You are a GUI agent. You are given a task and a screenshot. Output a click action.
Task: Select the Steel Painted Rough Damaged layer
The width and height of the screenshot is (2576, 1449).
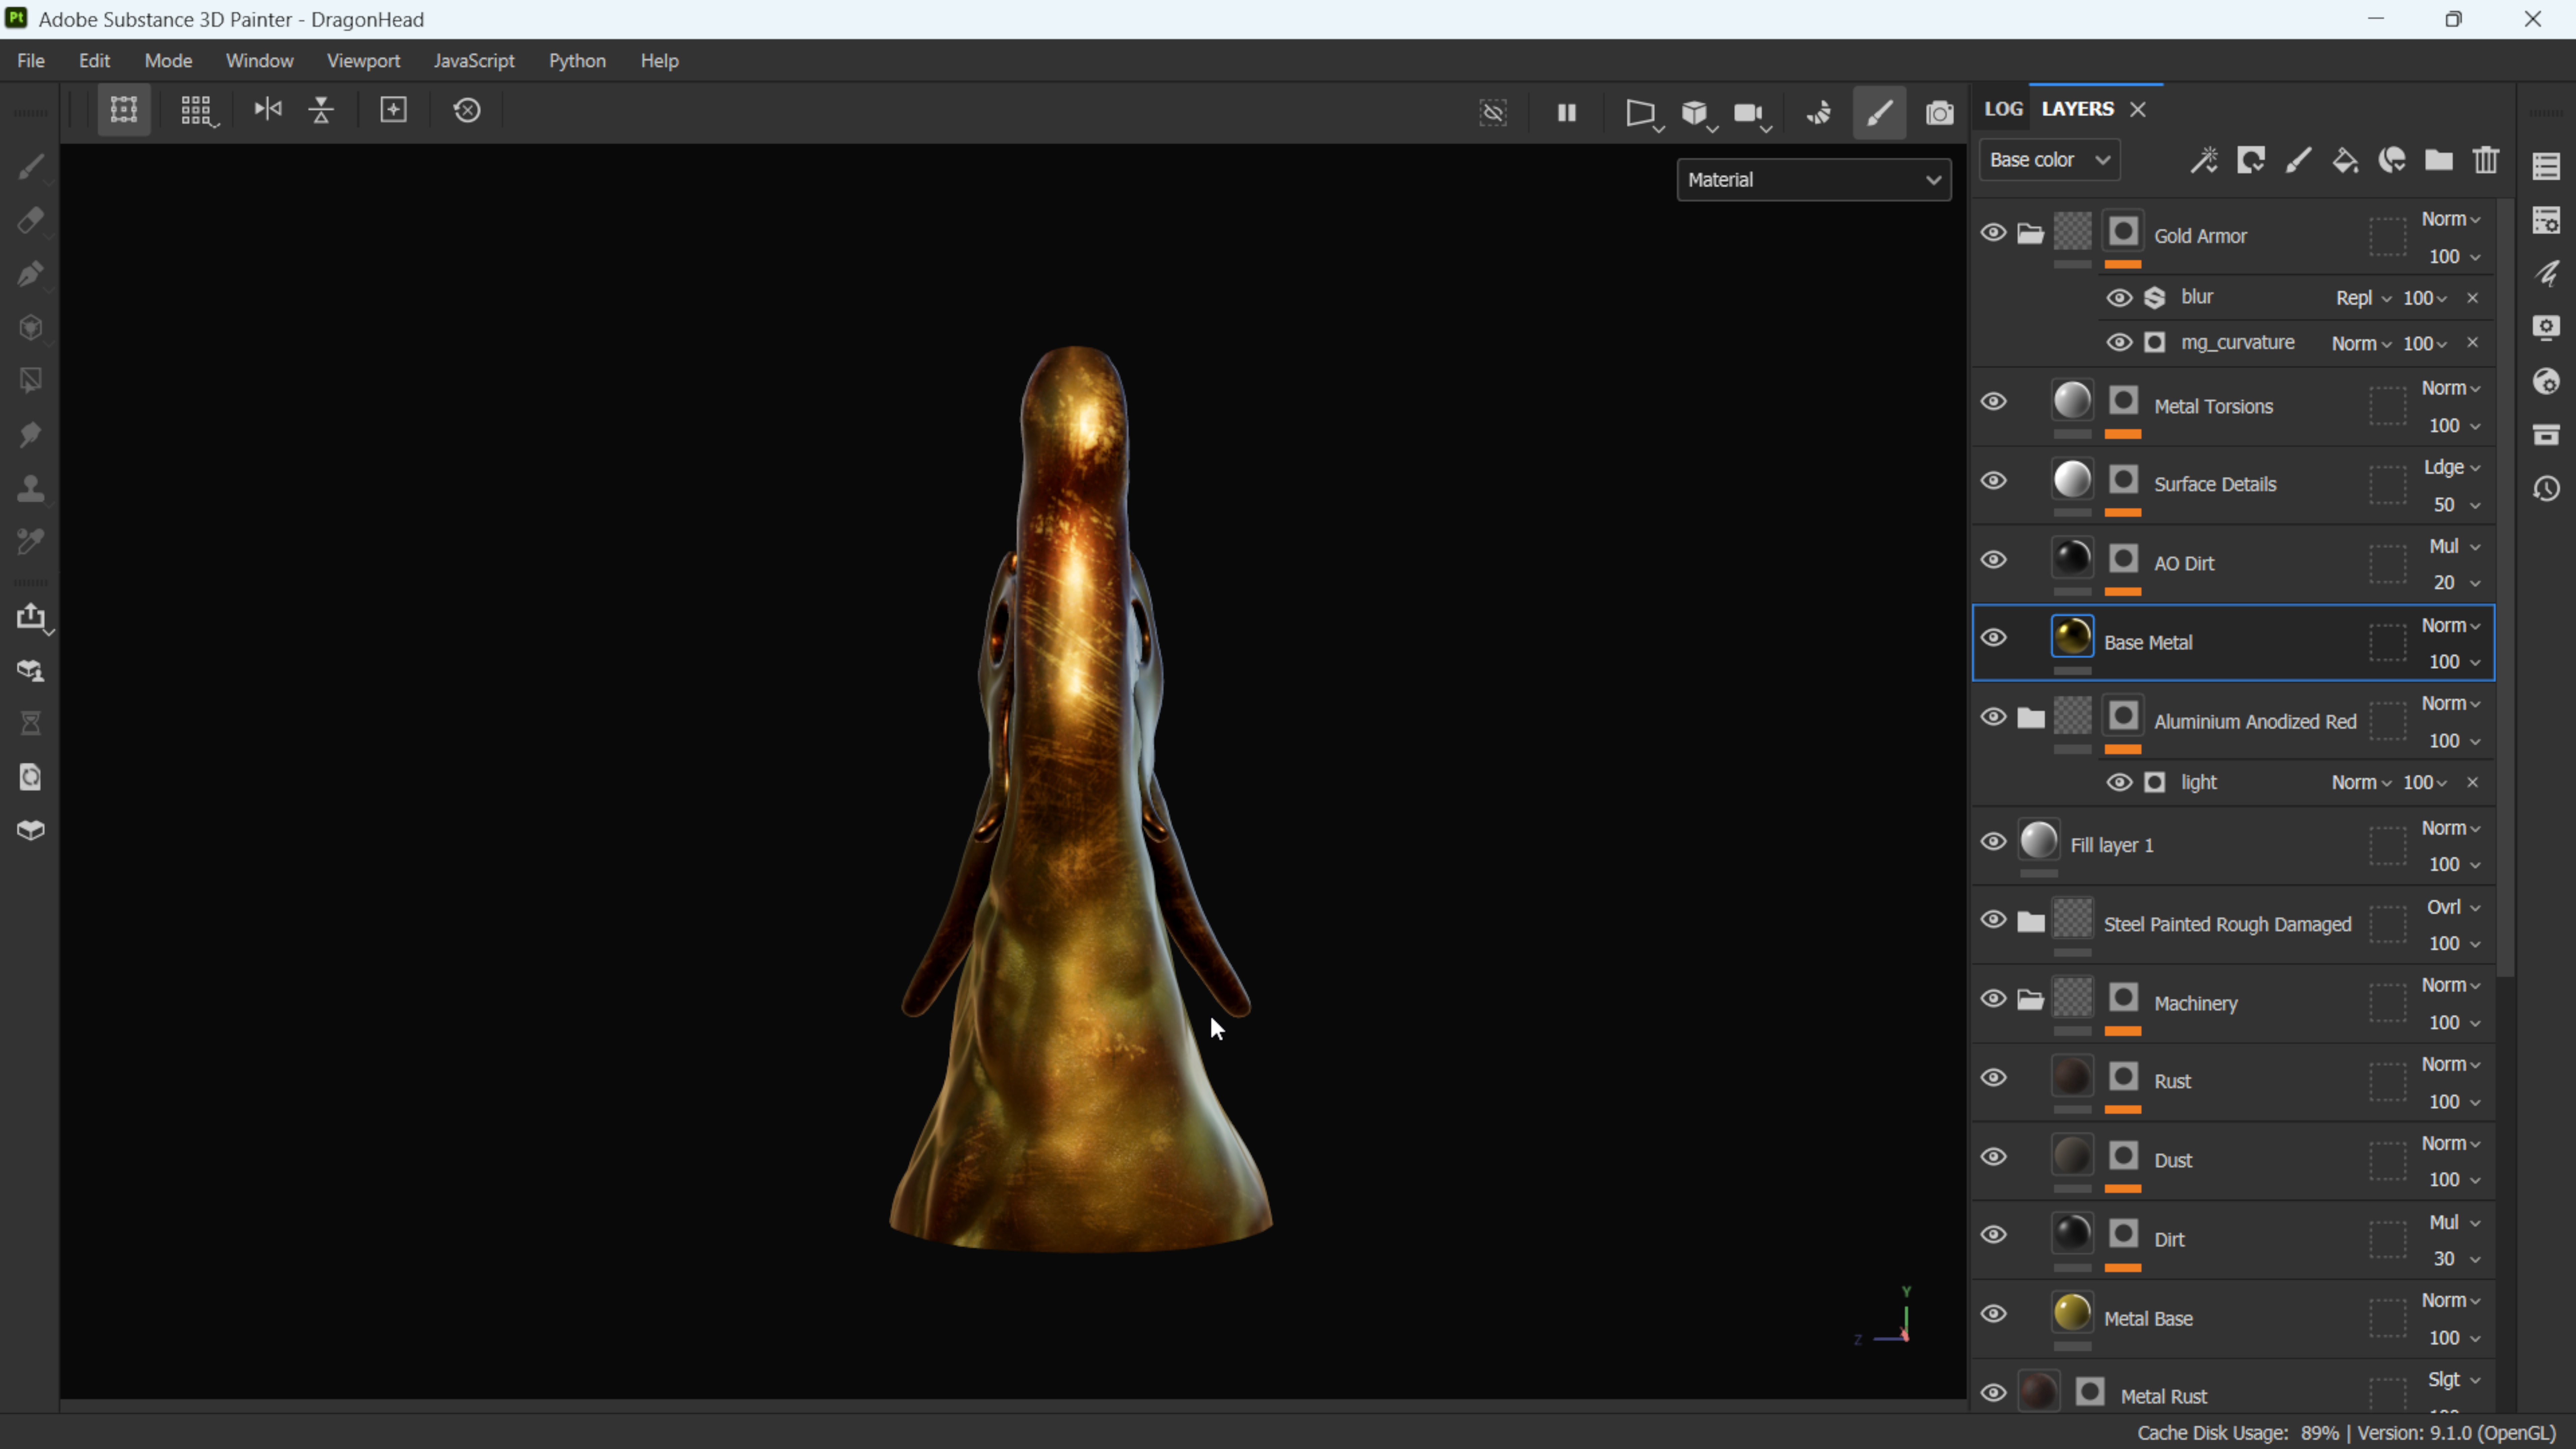(2227, 924)
